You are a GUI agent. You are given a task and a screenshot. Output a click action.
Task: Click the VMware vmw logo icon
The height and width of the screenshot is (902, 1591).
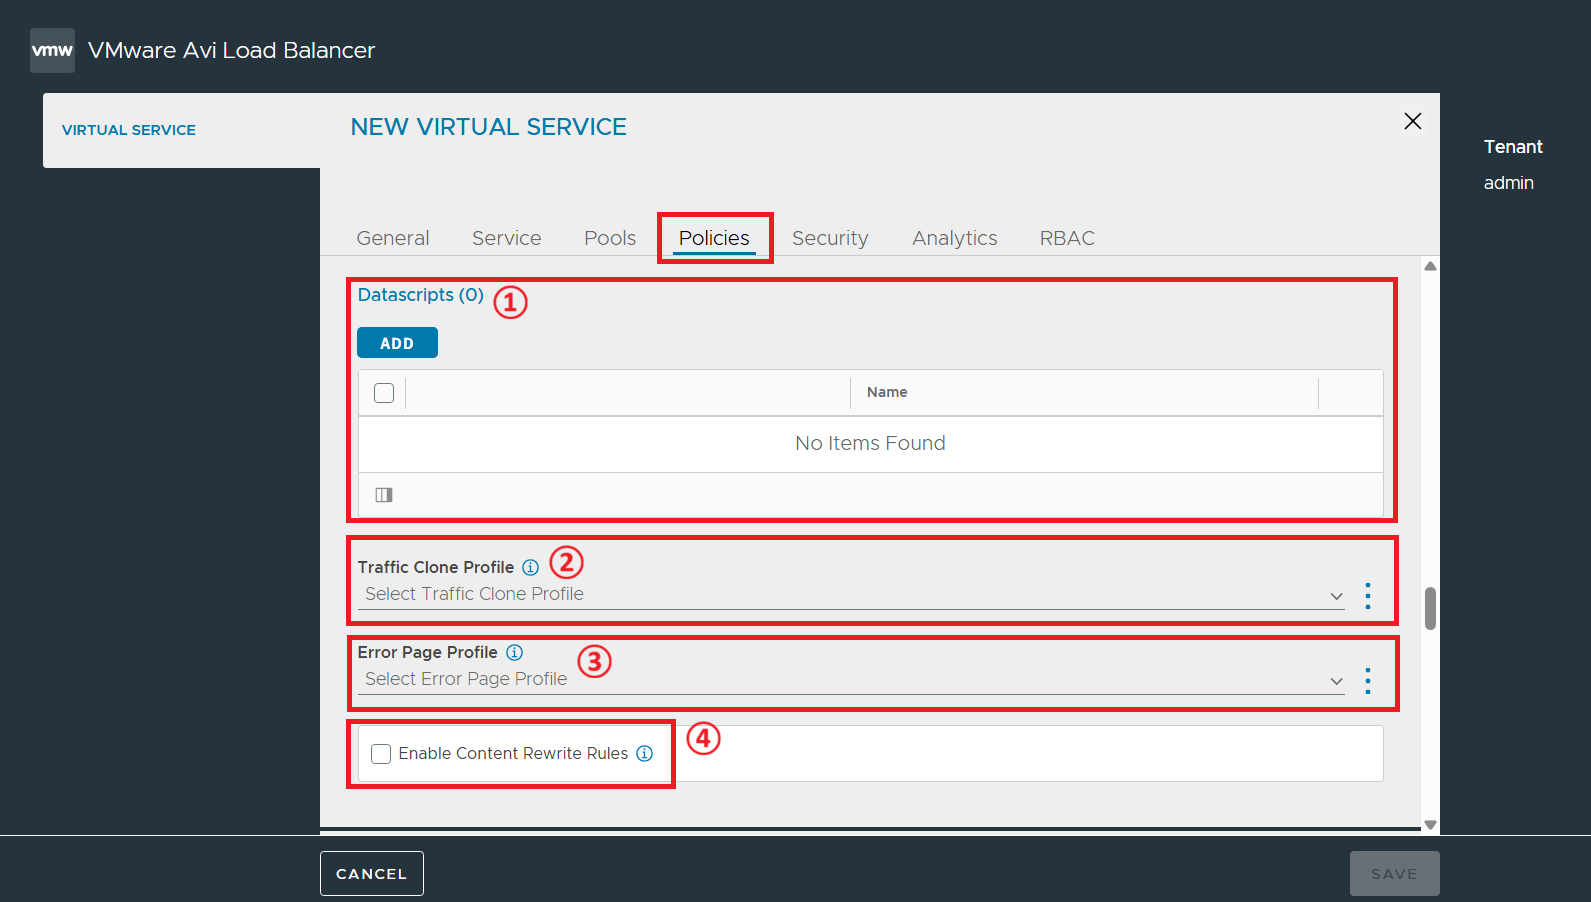coord(52,50)
